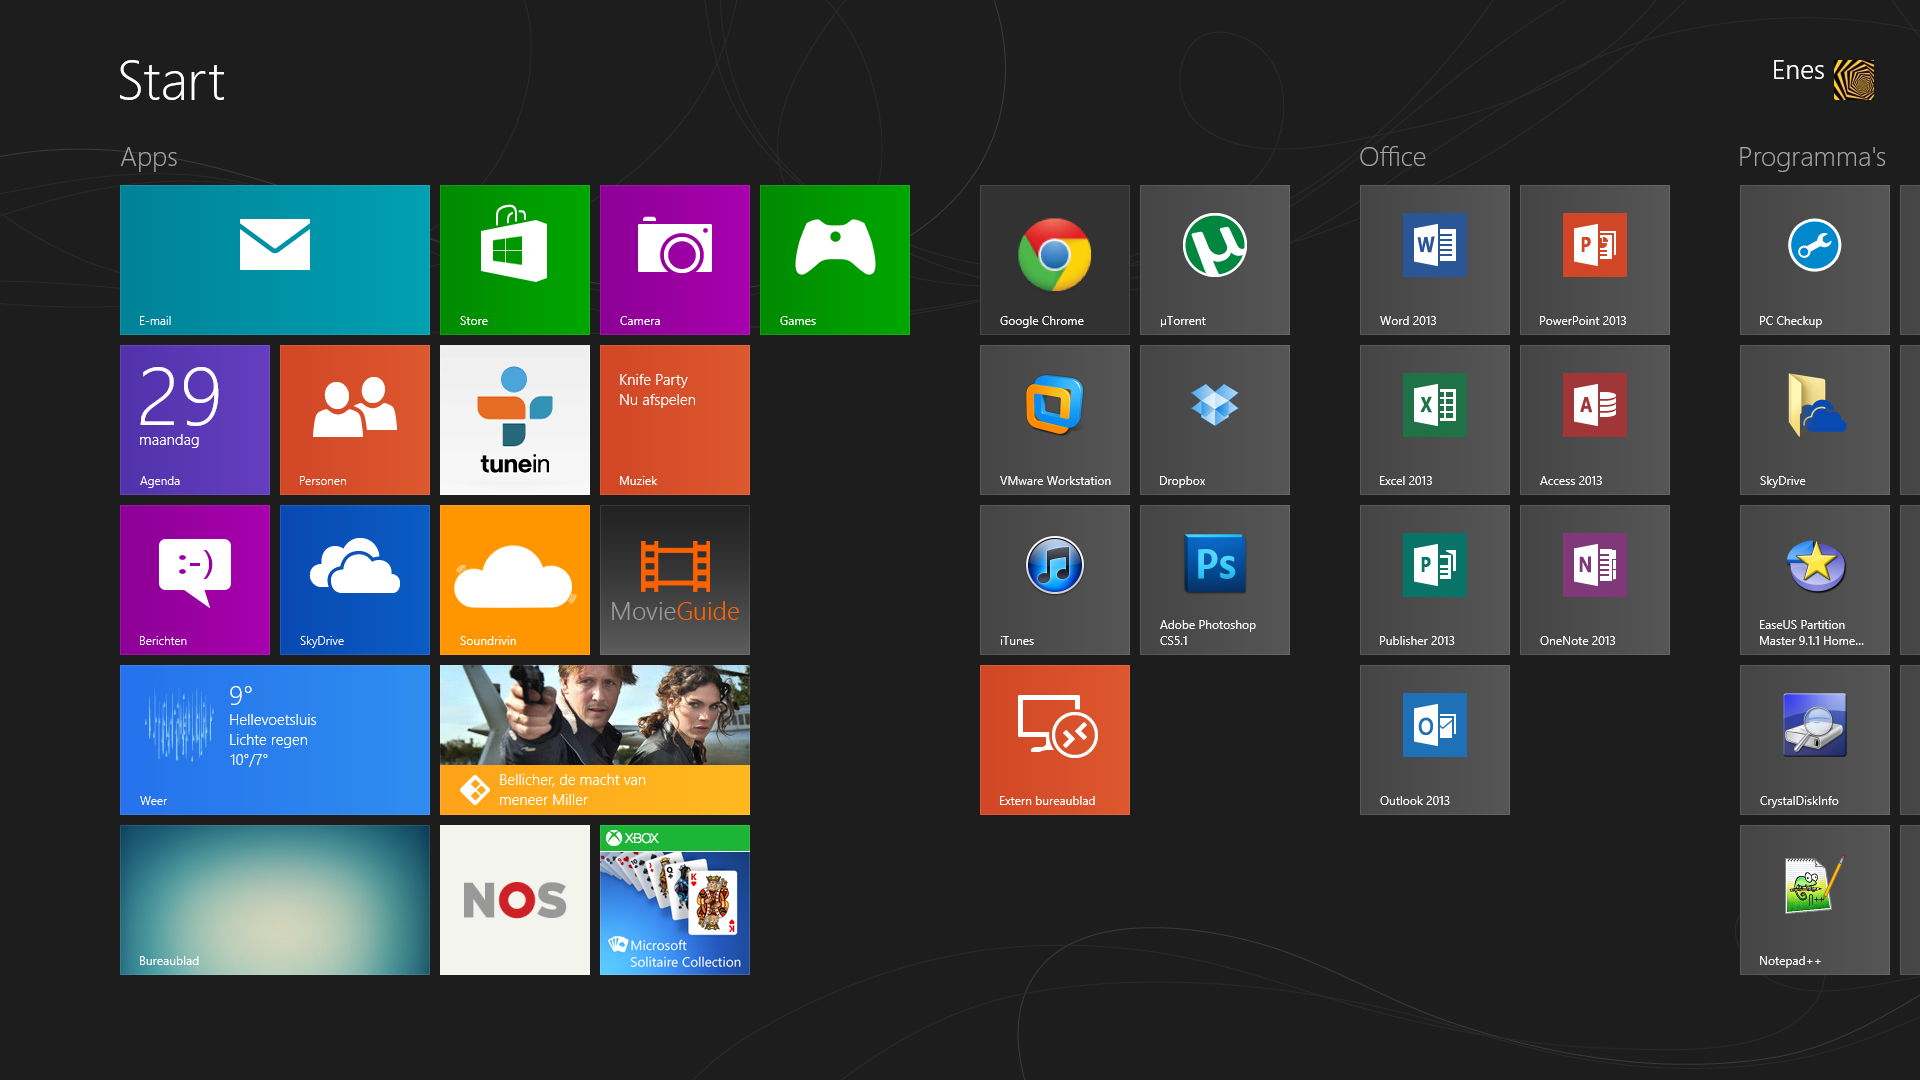Open the Dropbox tile

tap(1214, 419)
